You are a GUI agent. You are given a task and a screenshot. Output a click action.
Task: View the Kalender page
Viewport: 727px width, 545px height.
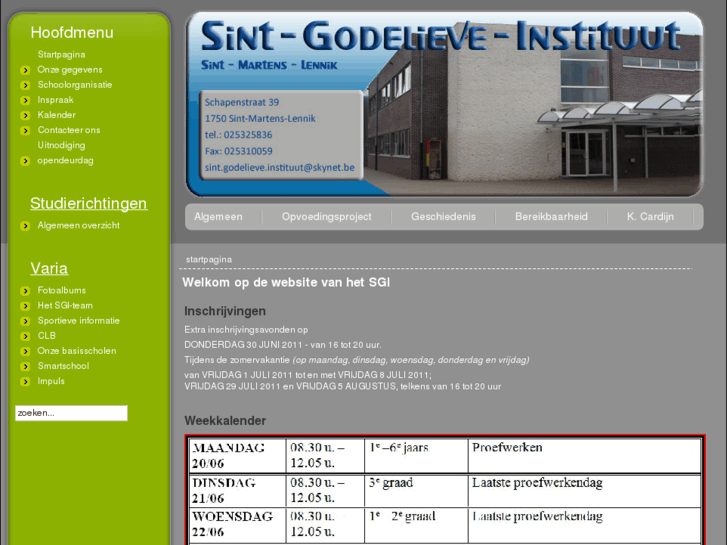pyautogui.click(x=56, y=115)
